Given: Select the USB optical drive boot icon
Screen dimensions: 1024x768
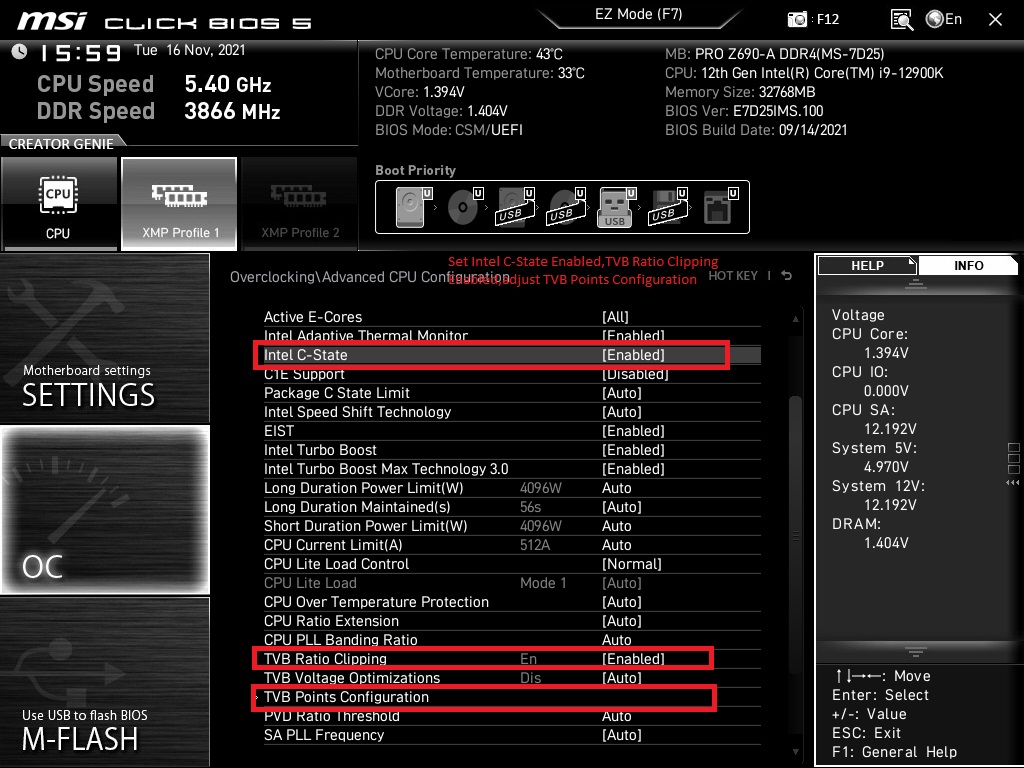Looking at the screenshot, I should (x=566, y=206).
